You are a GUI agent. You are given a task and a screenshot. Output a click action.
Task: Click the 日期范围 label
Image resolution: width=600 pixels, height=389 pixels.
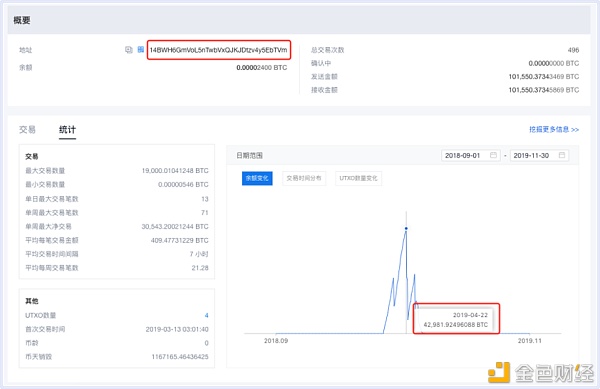(249, 156)
